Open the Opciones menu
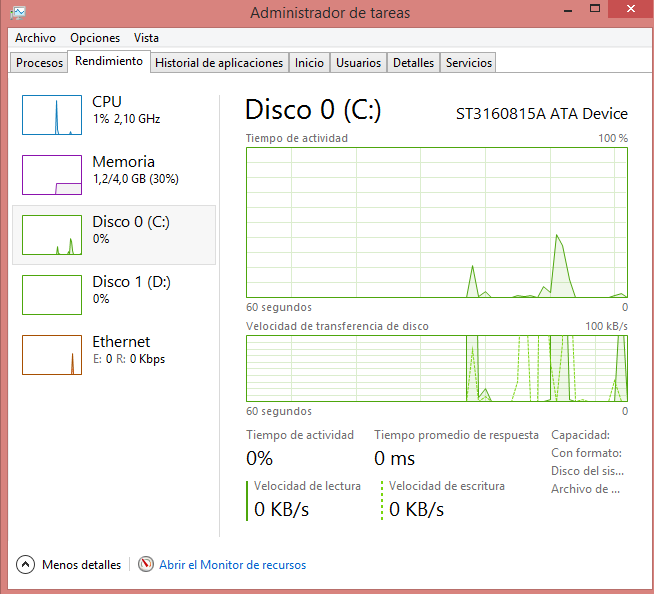 (95, 38)
